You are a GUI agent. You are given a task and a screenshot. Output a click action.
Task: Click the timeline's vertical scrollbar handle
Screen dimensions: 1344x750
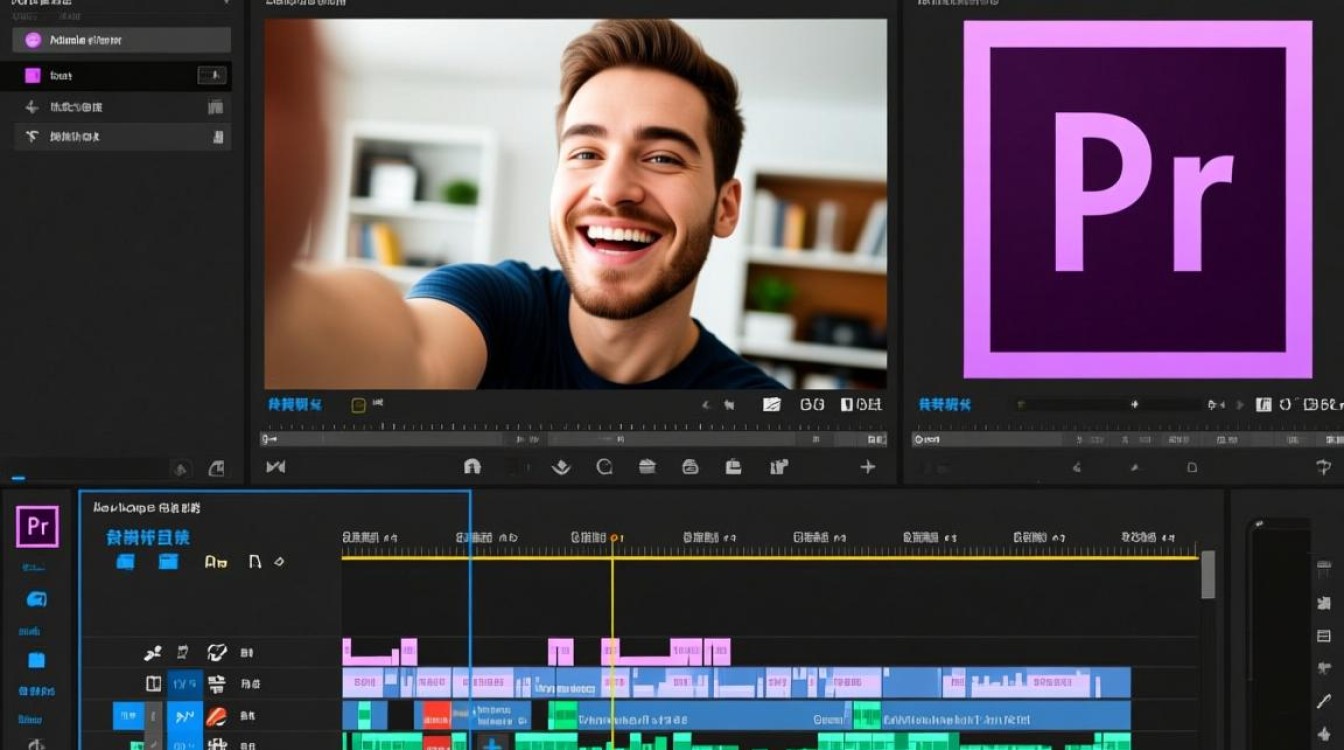(1208, 575)
